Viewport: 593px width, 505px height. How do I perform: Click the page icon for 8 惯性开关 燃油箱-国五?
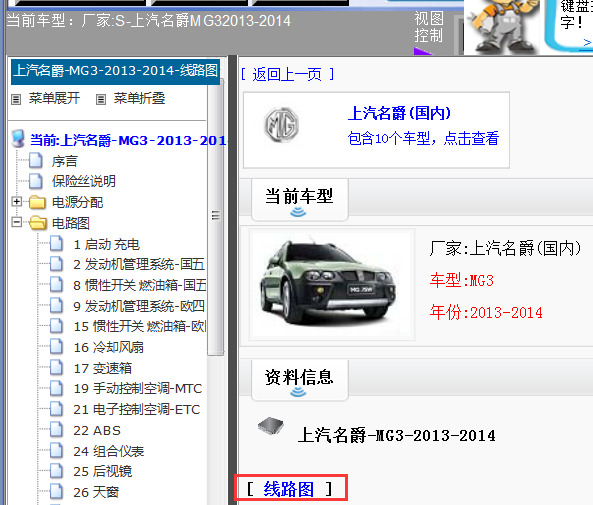(56, 284)
